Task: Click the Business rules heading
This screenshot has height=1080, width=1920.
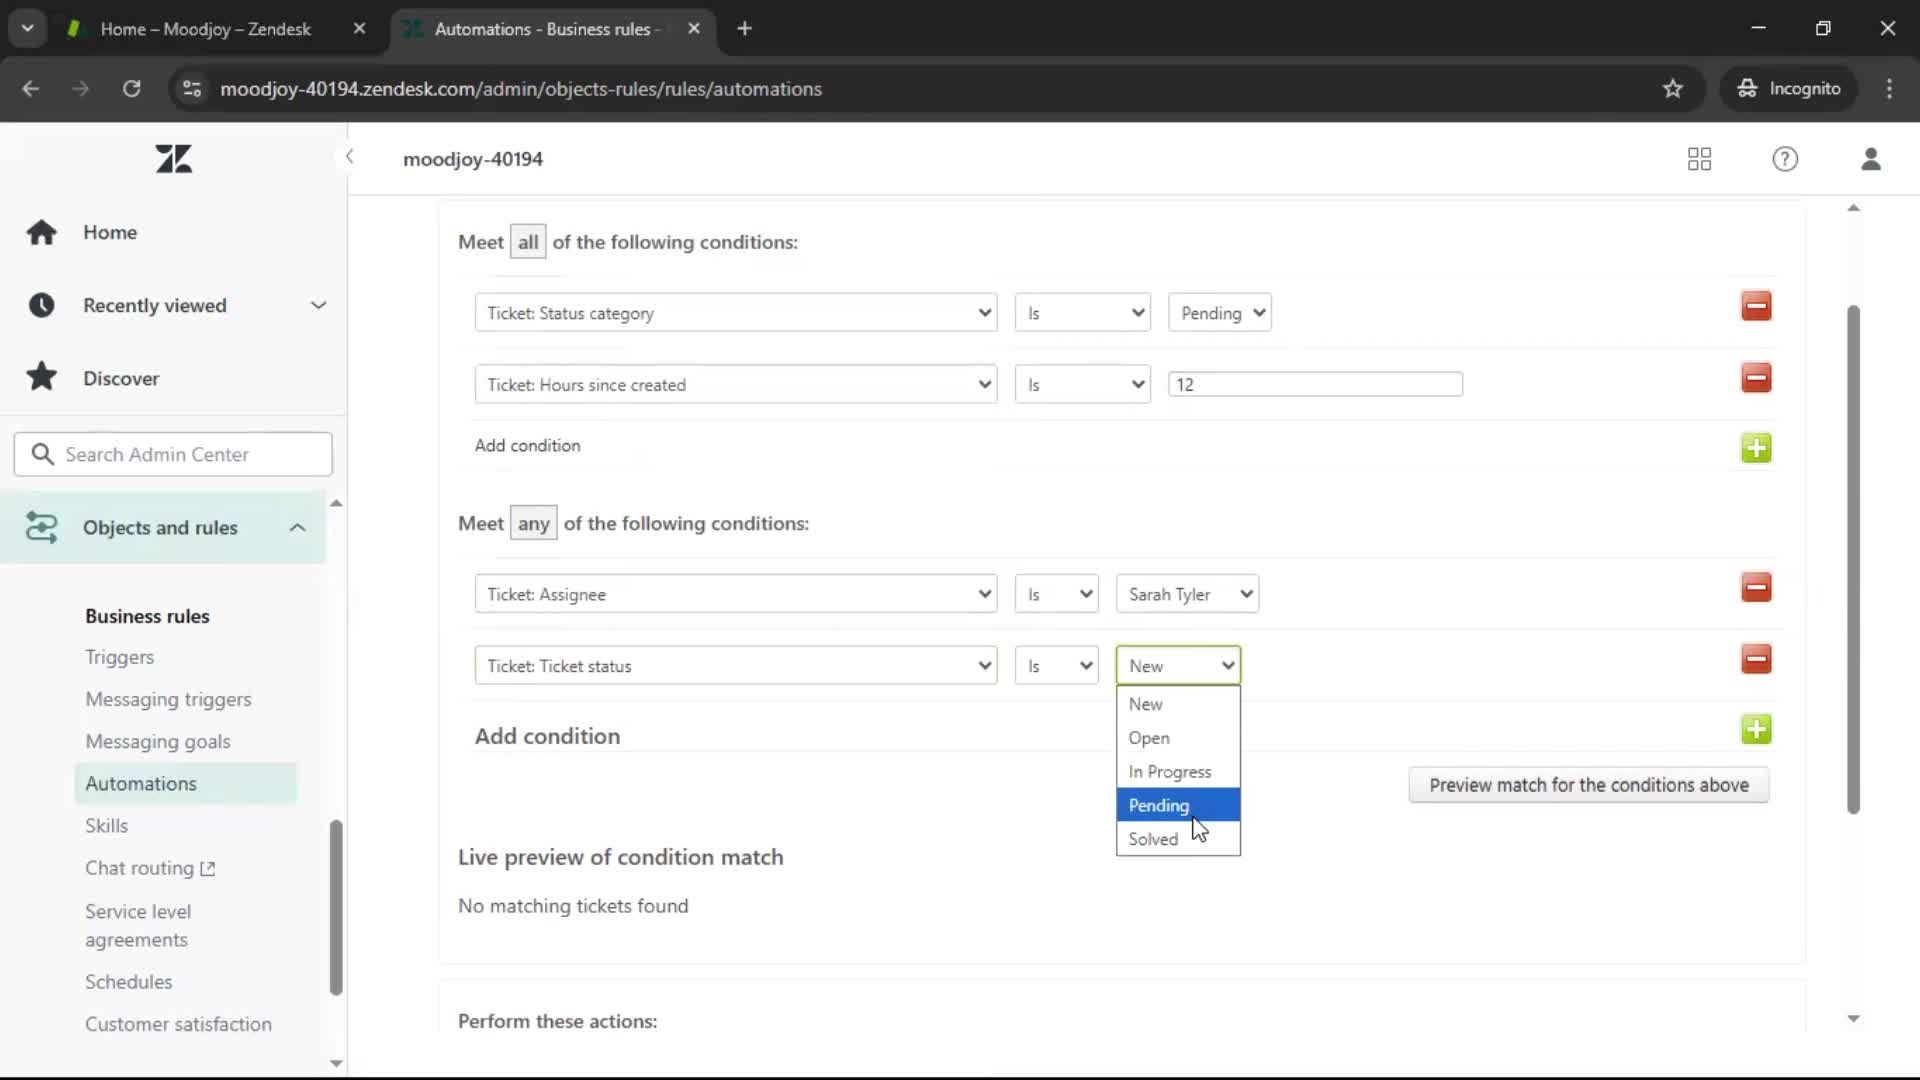Action: (147, 616)
